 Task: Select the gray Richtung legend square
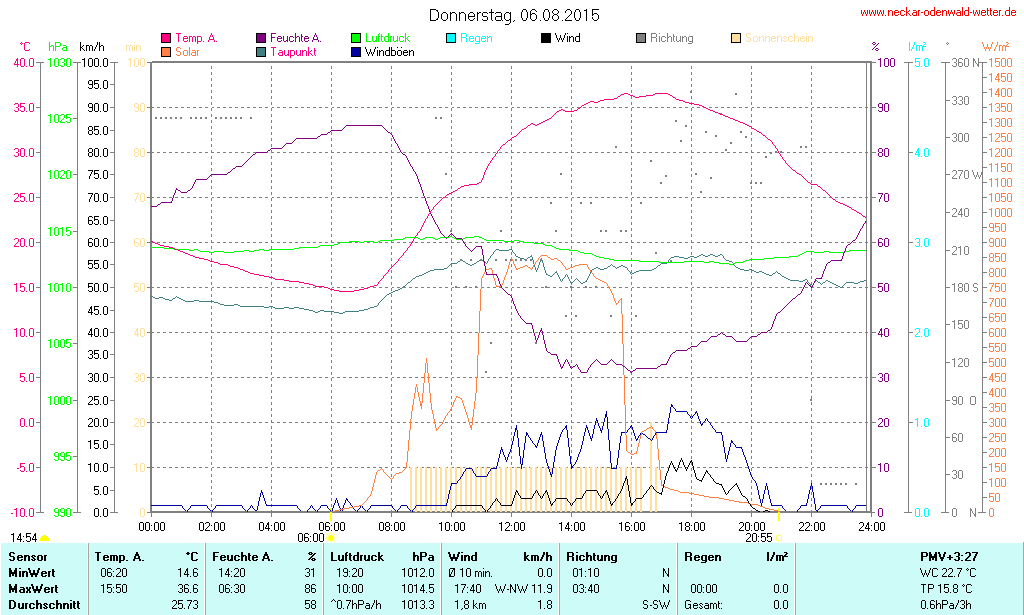[641, 38]
